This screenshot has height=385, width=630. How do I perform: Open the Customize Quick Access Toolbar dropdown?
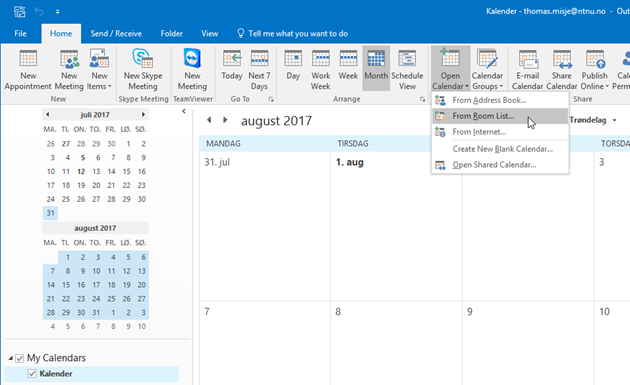tap(57, 12)
